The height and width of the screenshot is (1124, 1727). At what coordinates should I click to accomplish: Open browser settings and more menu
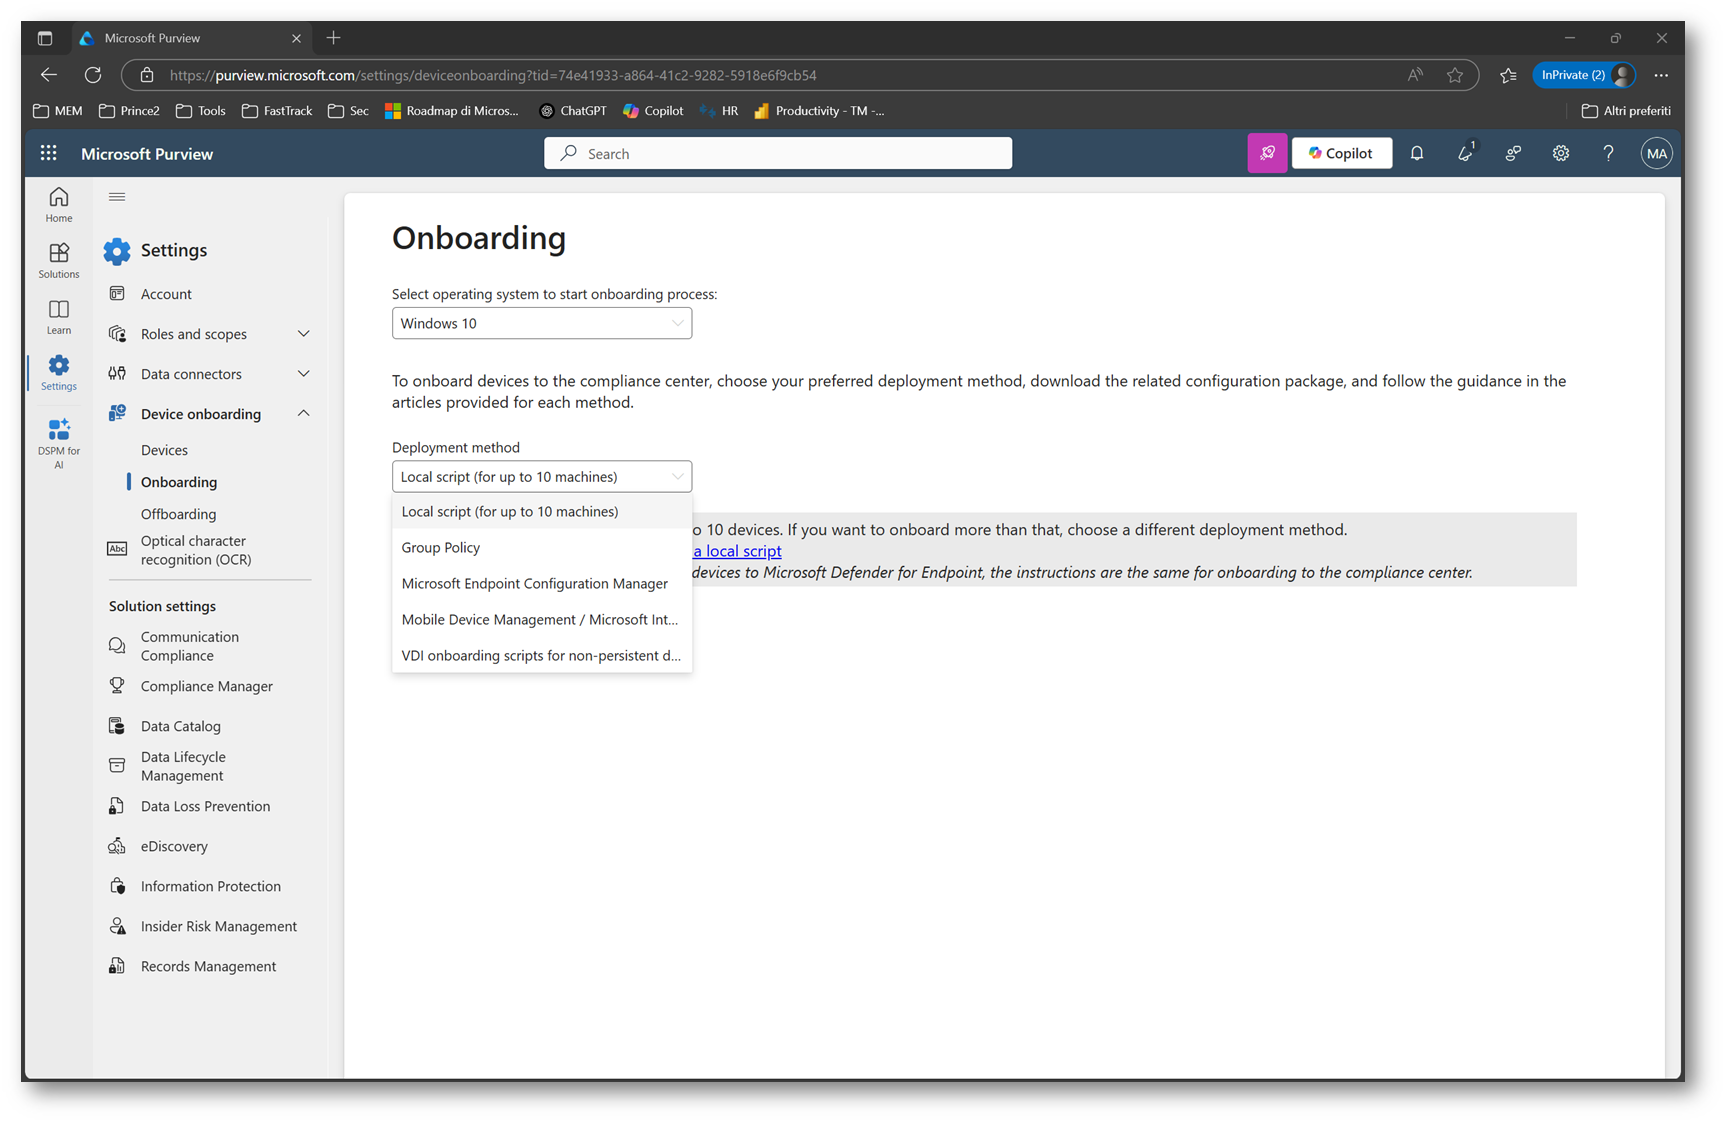1661,75
